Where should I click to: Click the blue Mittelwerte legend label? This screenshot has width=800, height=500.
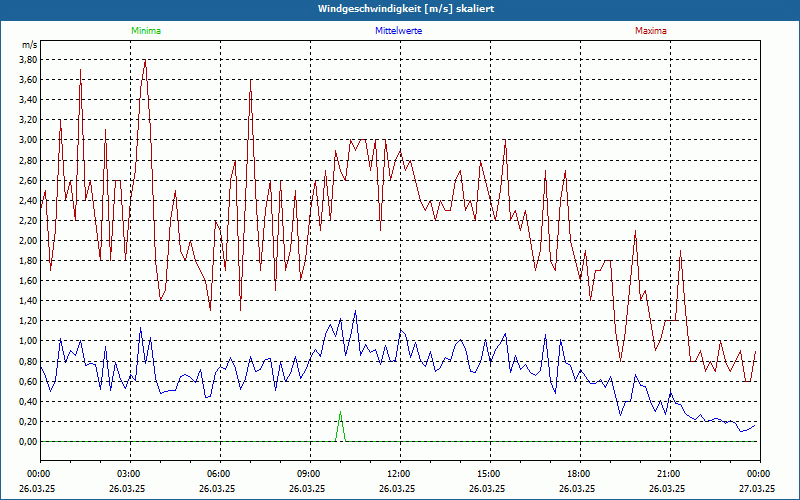coord(398,31)
